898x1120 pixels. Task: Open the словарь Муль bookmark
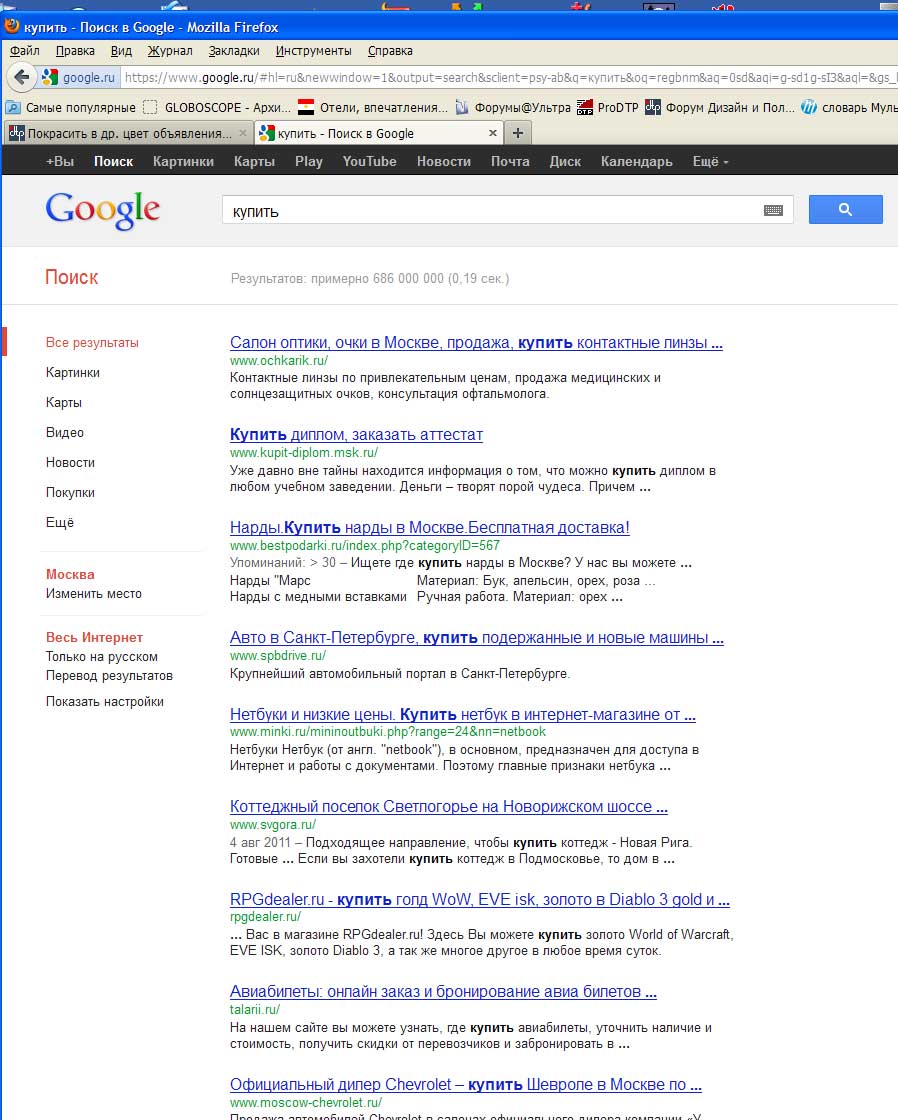coord(849,107)
